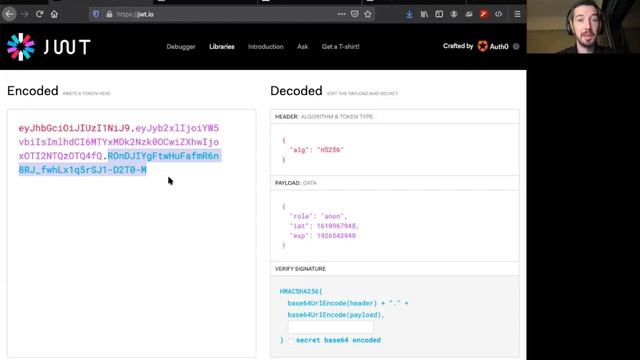Reload the jwt.io page
Viewport: 640px width, 360px height.
pos(39,14)
